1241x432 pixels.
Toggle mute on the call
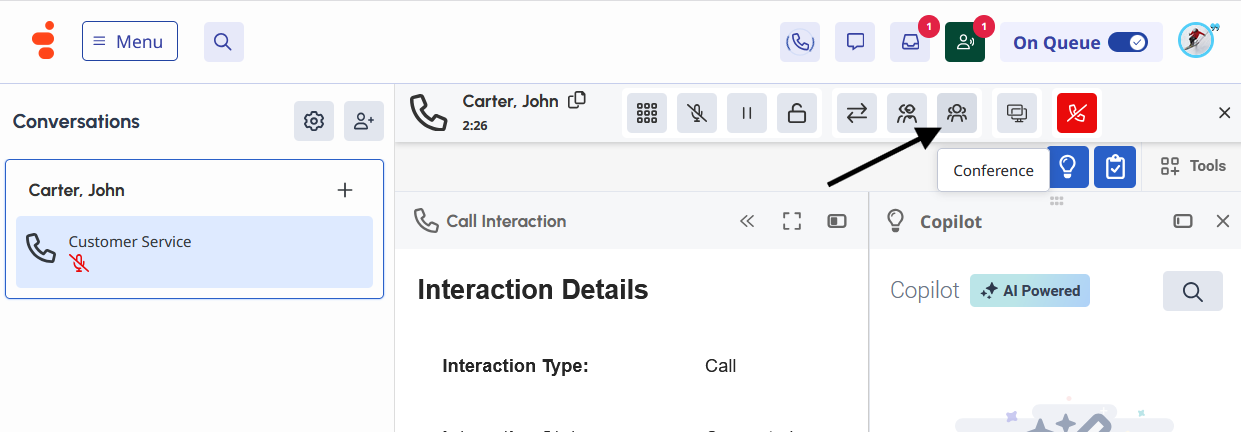point(697,113)
